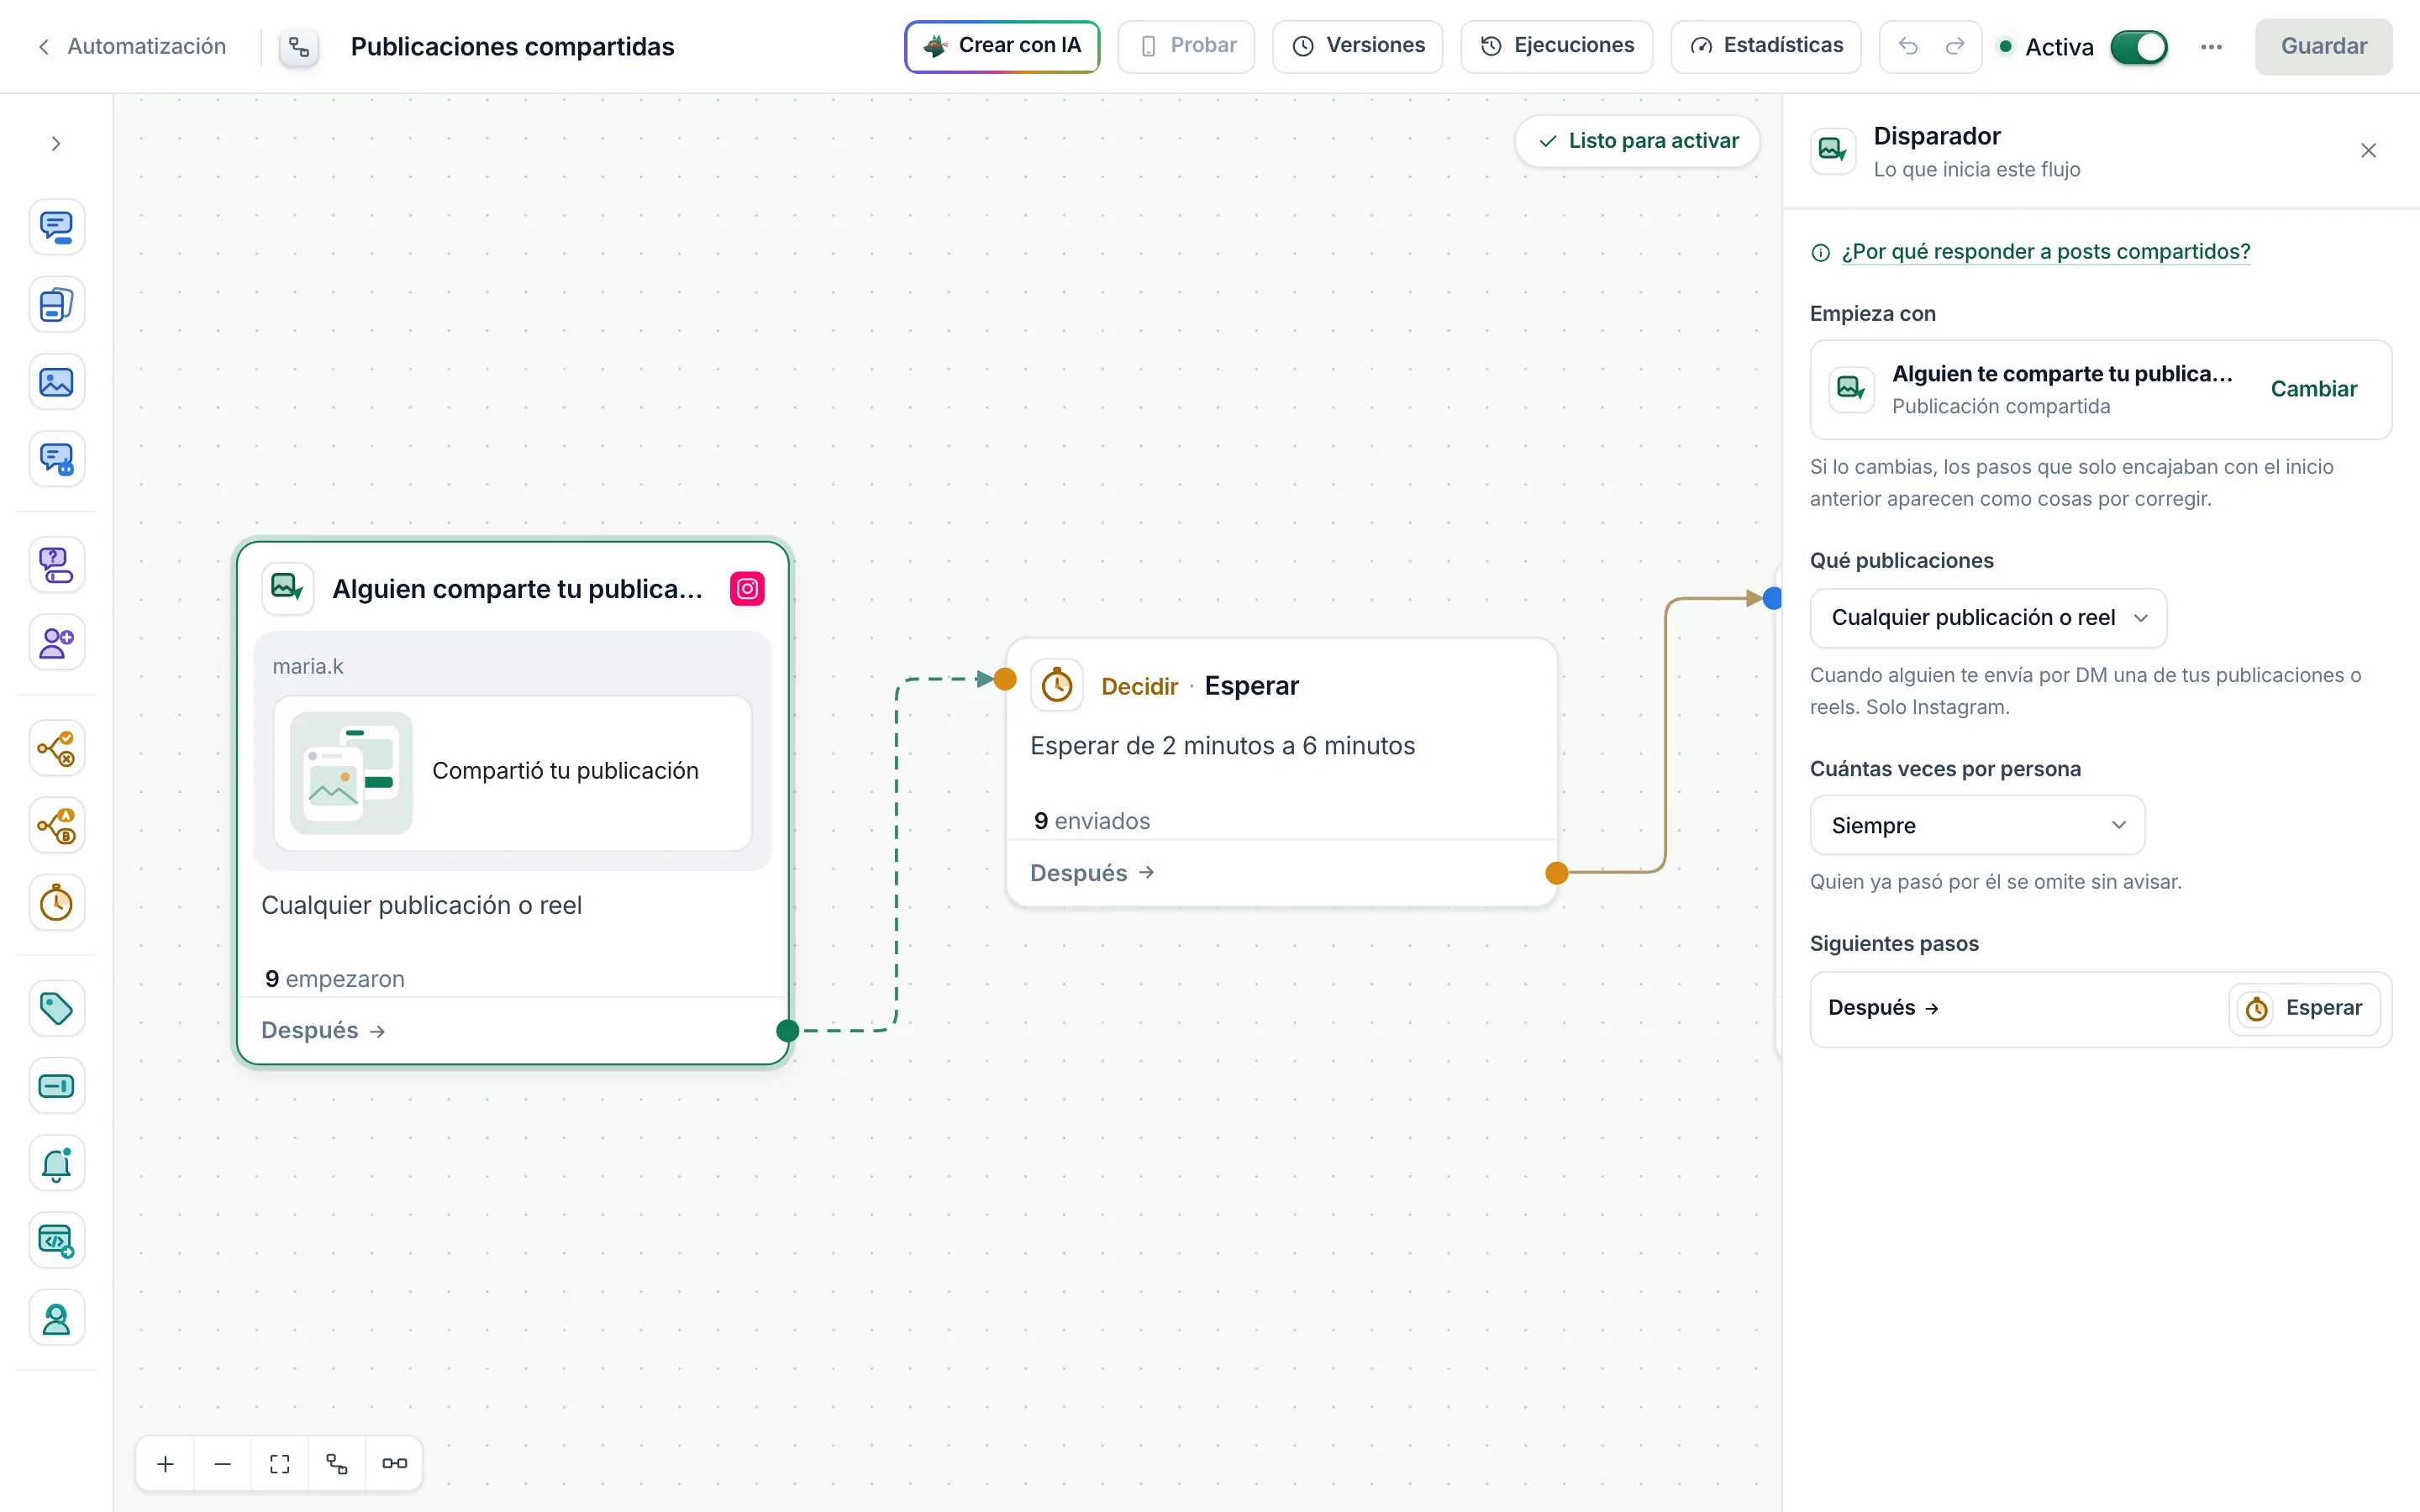
Task: Click the orange input handle of Esperar node
Action: click(x=1005, y=679)
